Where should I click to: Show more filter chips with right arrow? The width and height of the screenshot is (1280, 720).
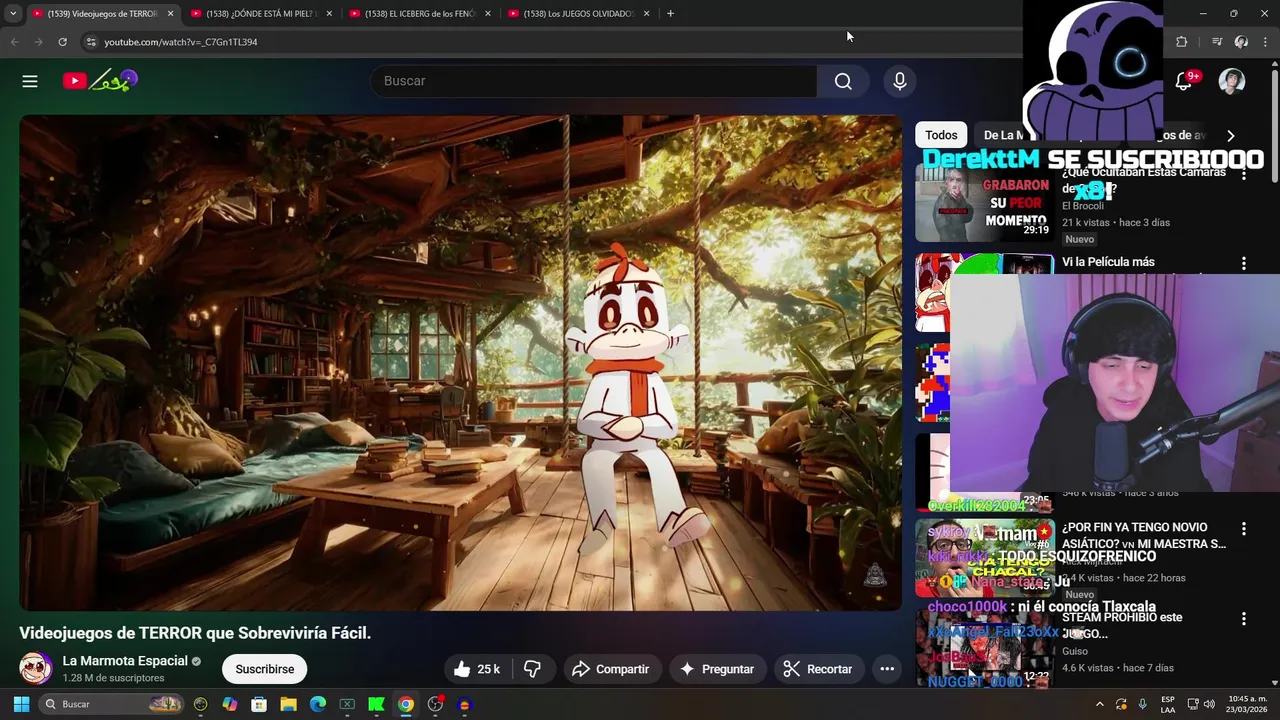(x=1231, y=135)
